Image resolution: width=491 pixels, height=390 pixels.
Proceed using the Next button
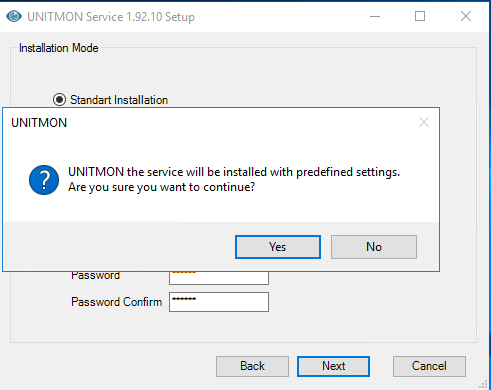tap(333, 366)
